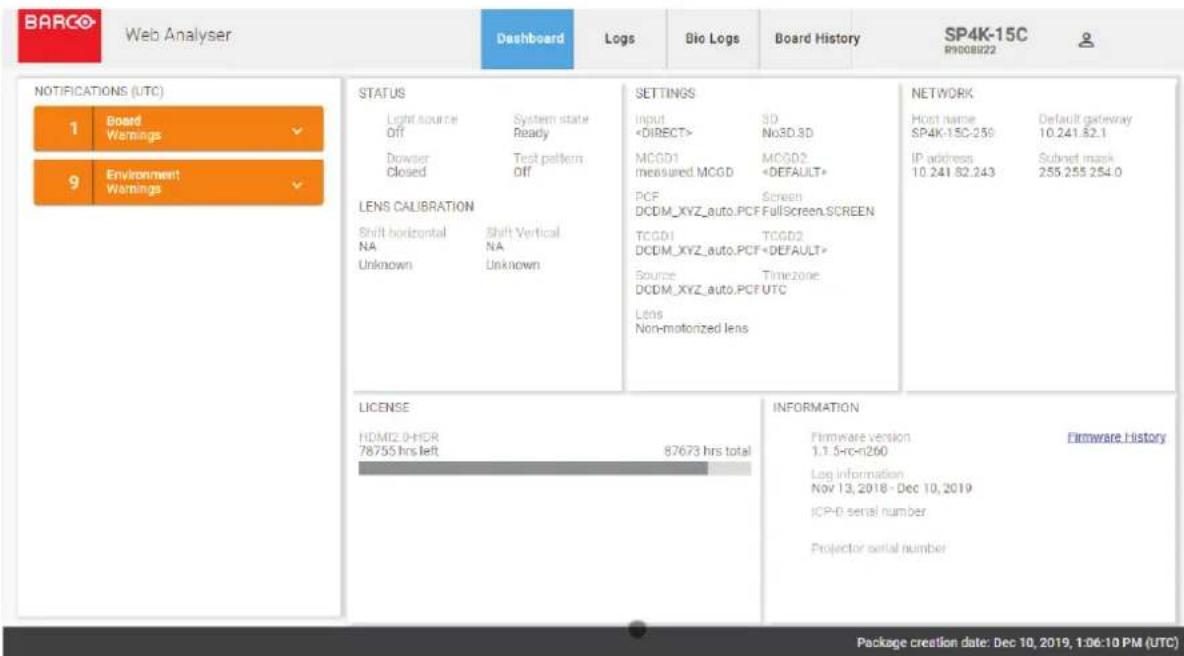
Task: Open the Logs tab
Action: (x=619, y=38)
